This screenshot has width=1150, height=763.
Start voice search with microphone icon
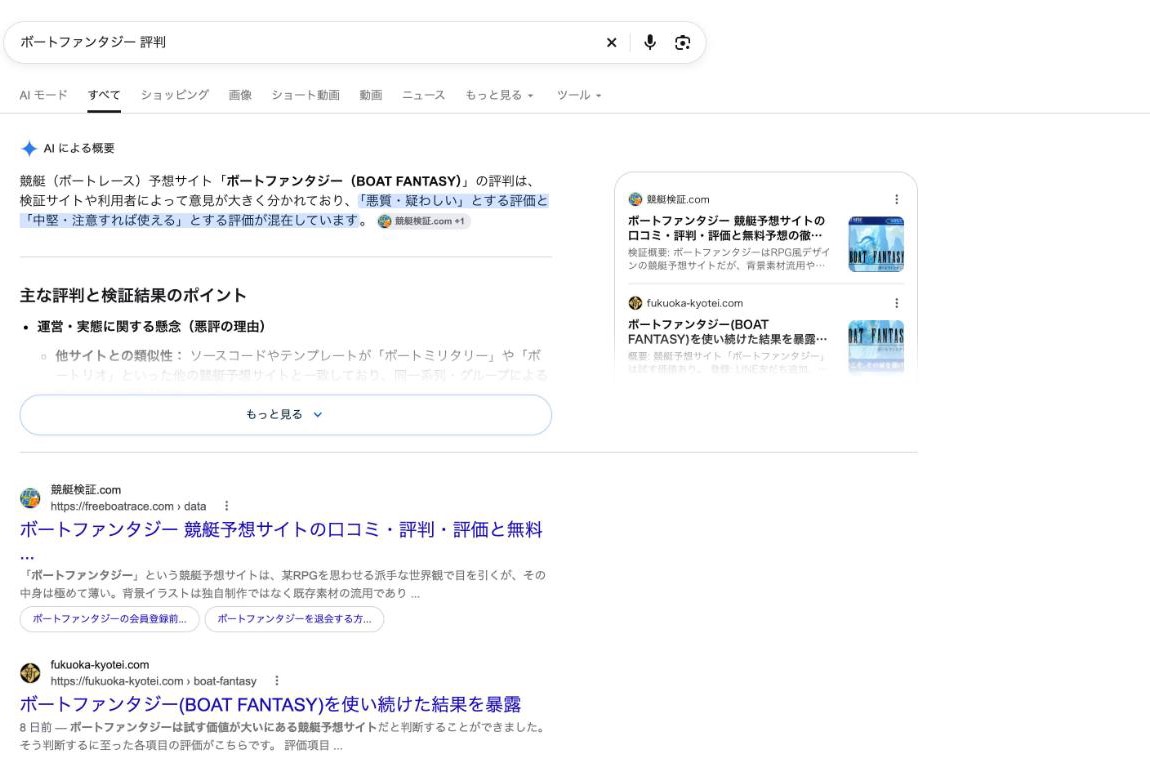(650, 43)
